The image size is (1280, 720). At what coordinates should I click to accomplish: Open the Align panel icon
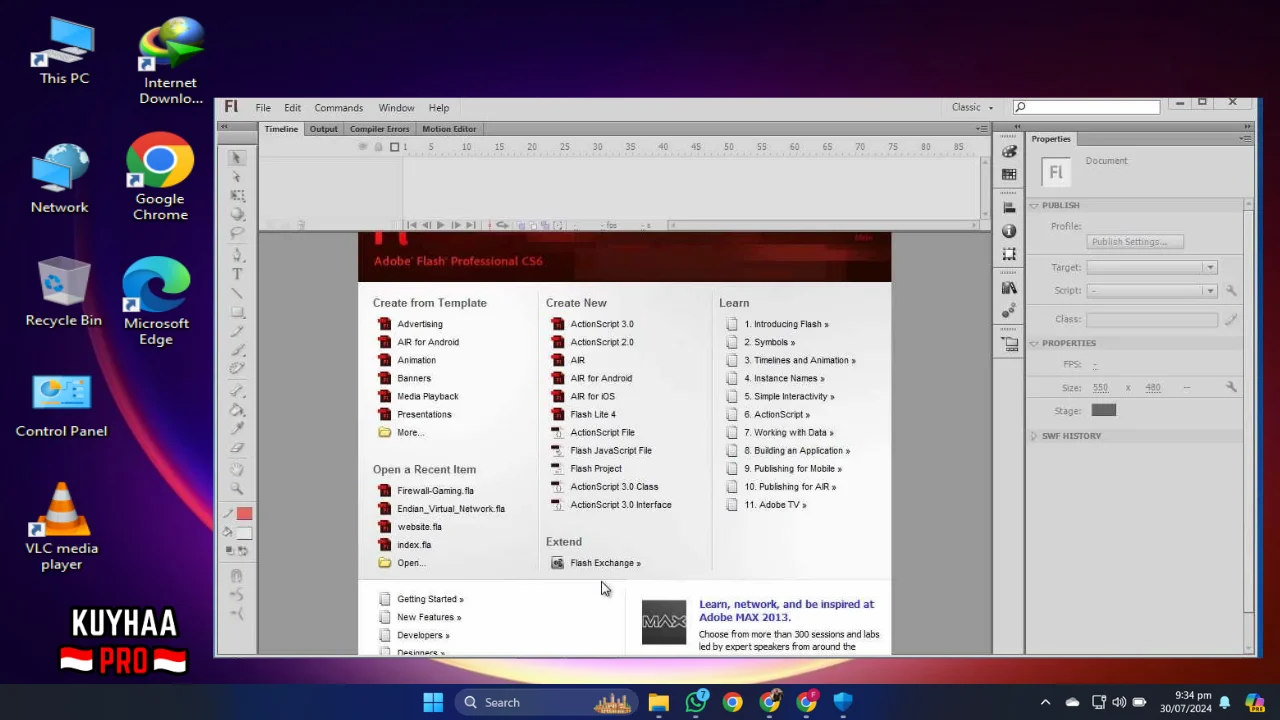click(x=1009, y=208)
